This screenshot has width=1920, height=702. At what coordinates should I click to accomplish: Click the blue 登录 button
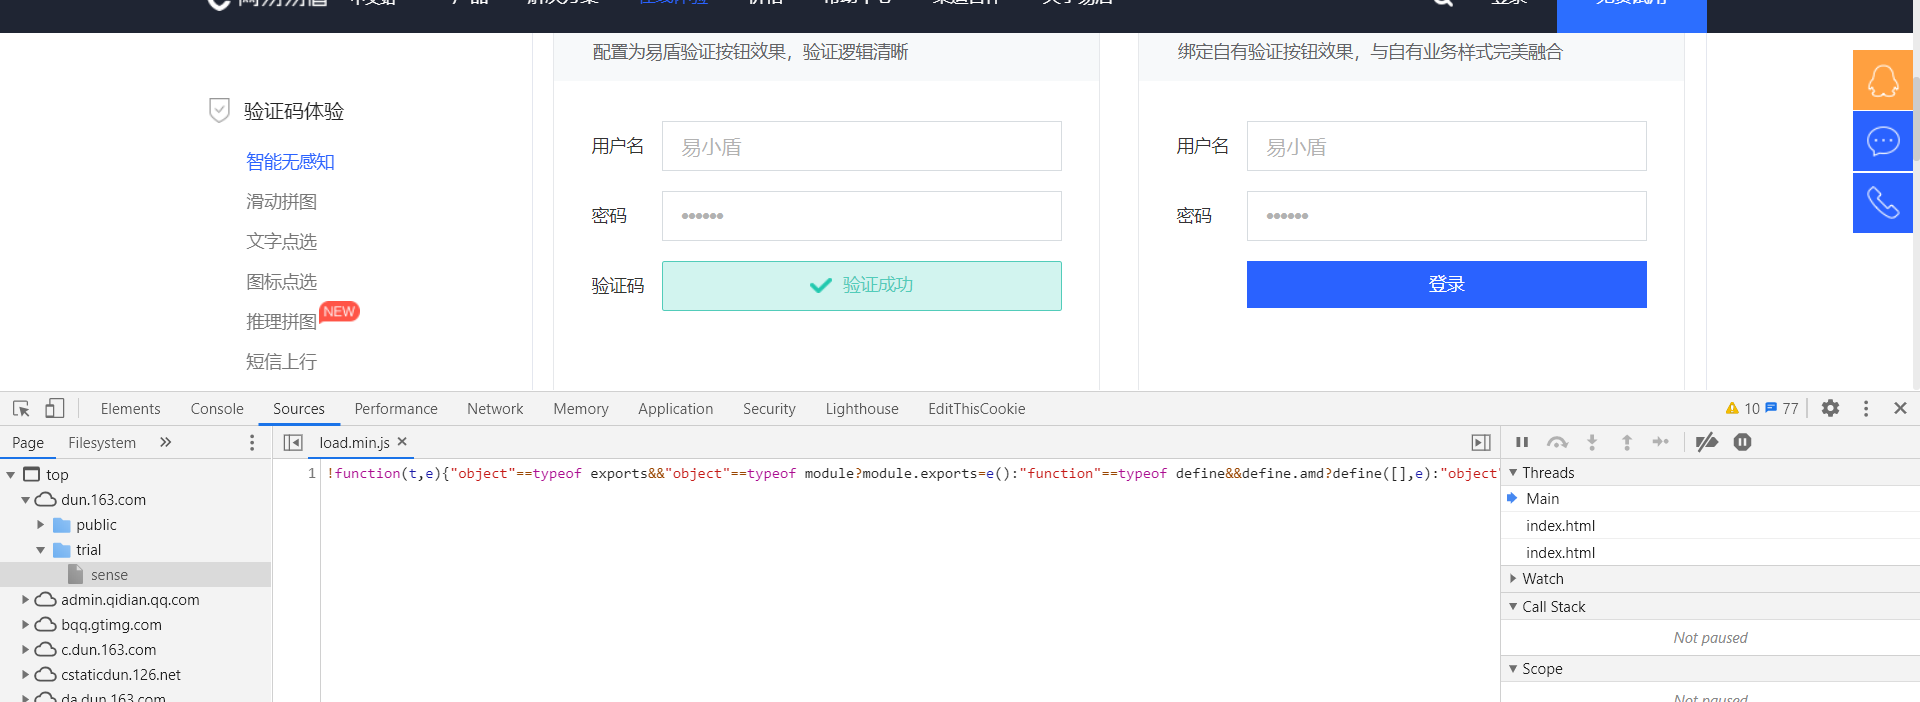tap(1447, 285)
